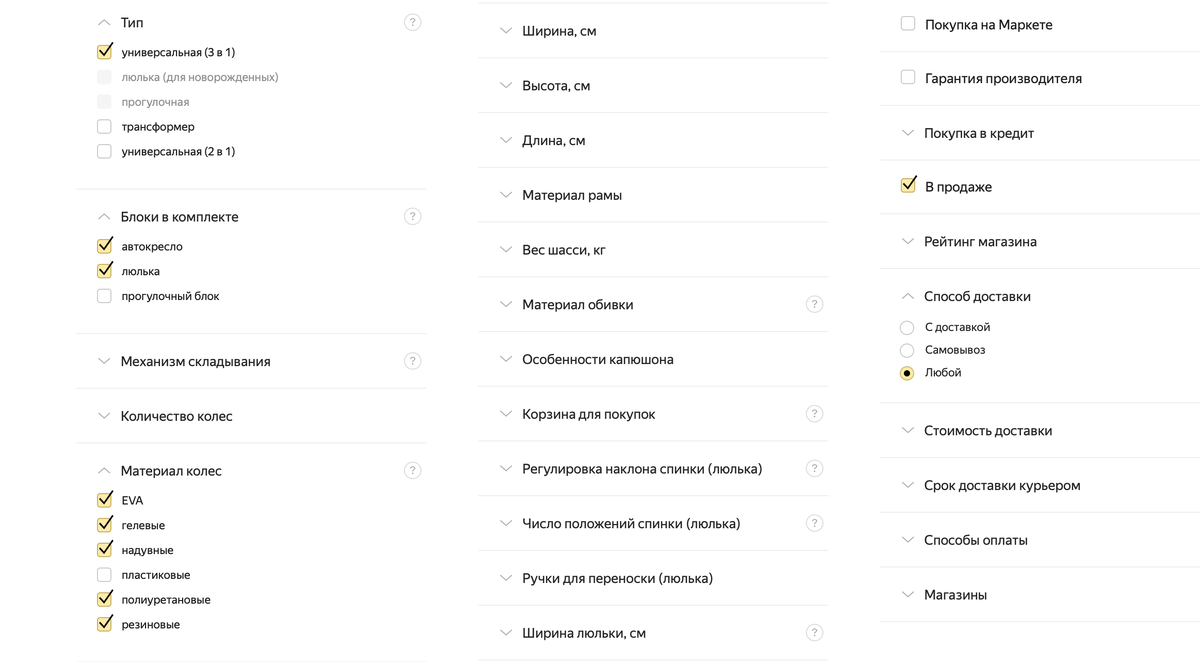The width and height of the screenshot is (1200, 662).
Task: Expand the Вес шасси, кг filter
Action: pyautogui.click(x=653, y=250)
